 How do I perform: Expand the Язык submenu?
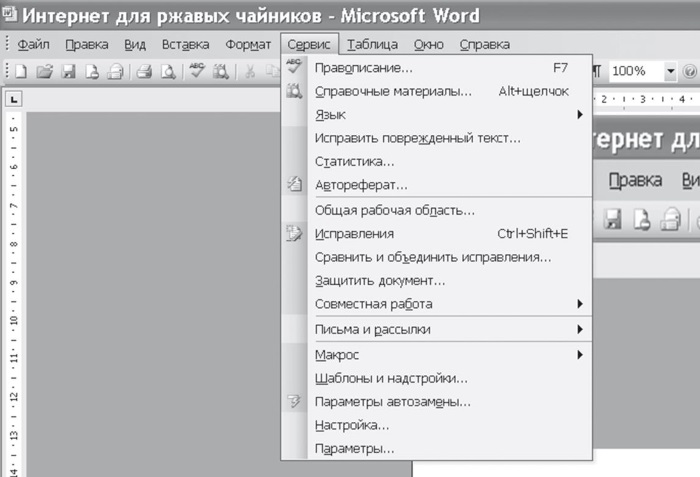pos(437,115)
